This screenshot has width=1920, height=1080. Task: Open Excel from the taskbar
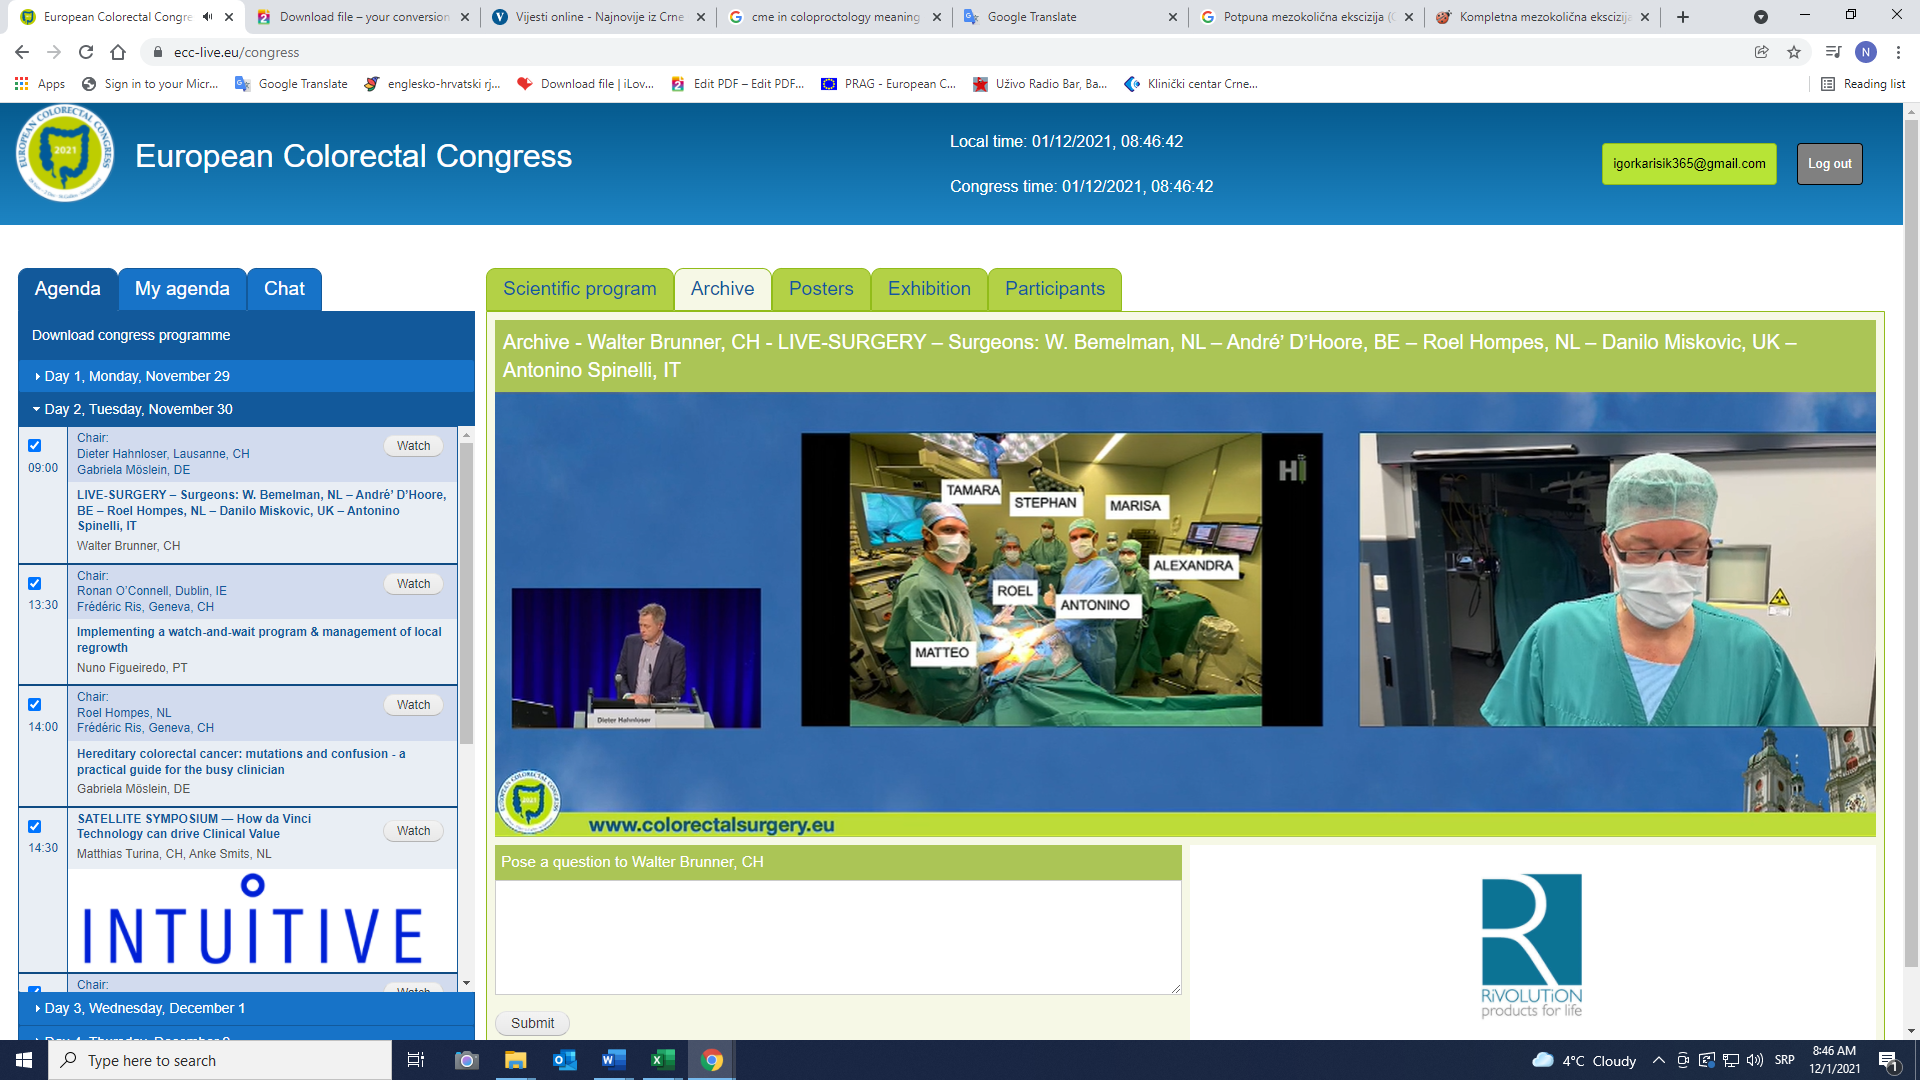point(662,1060)
